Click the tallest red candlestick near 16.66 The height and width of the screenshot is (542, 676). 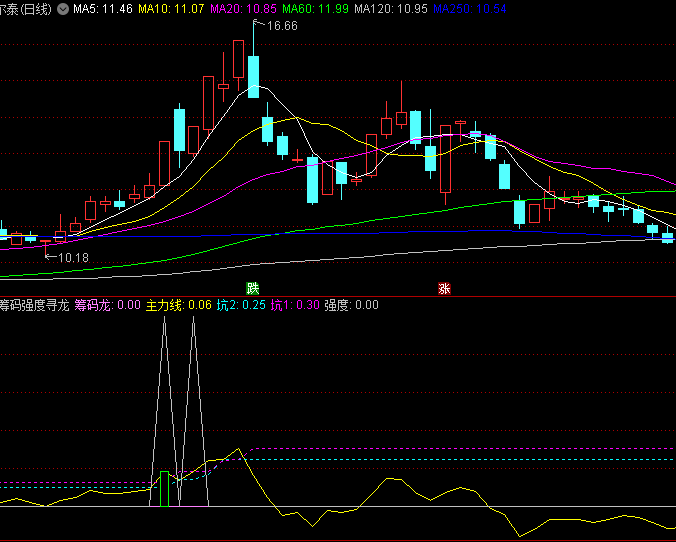click(x=239, y=59)
